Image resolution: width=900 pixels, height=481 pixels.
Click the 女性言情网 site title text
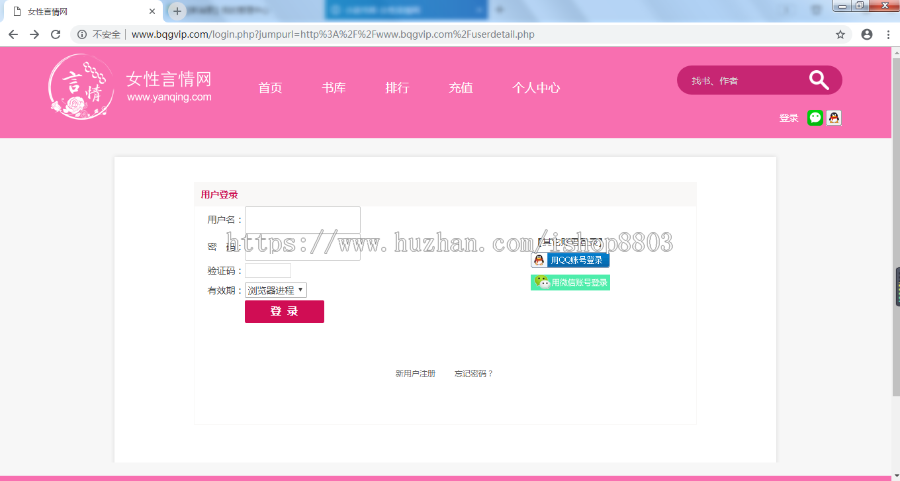[x=169, y=79]
